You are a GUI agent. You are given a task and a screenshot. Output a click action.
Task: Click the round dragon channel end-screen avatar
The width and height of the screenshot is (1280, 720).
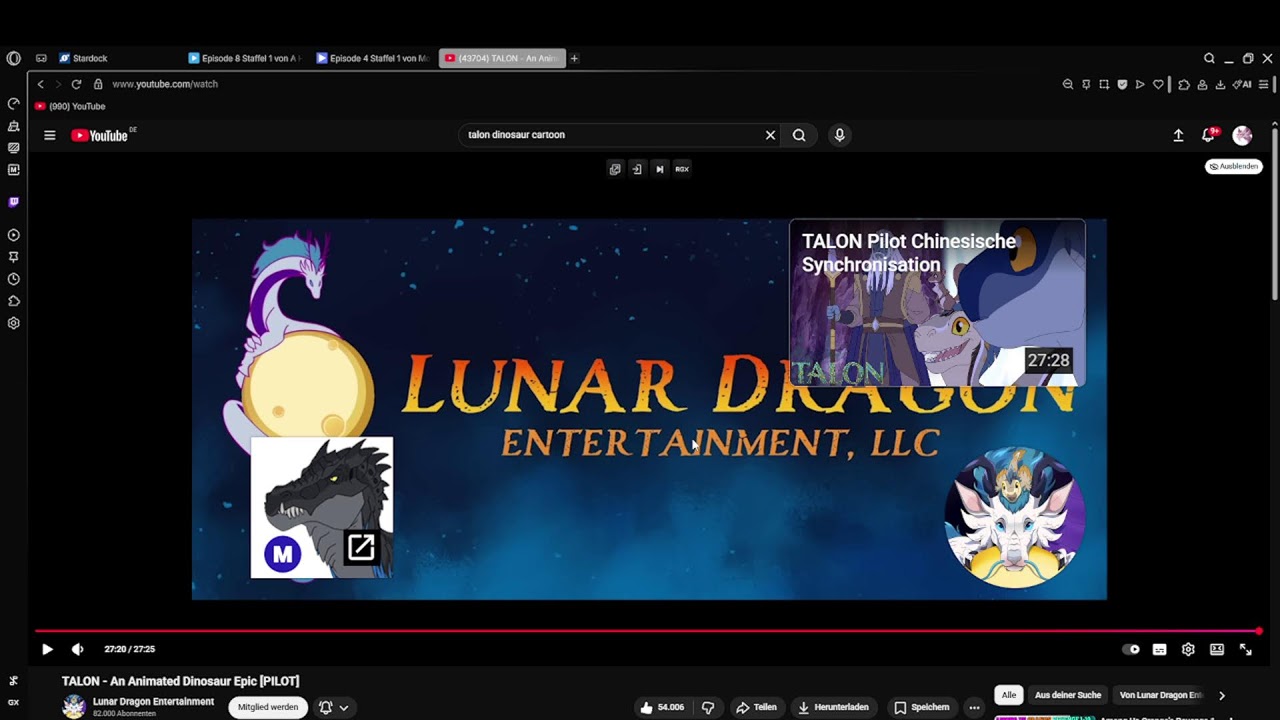point(1015,517)
